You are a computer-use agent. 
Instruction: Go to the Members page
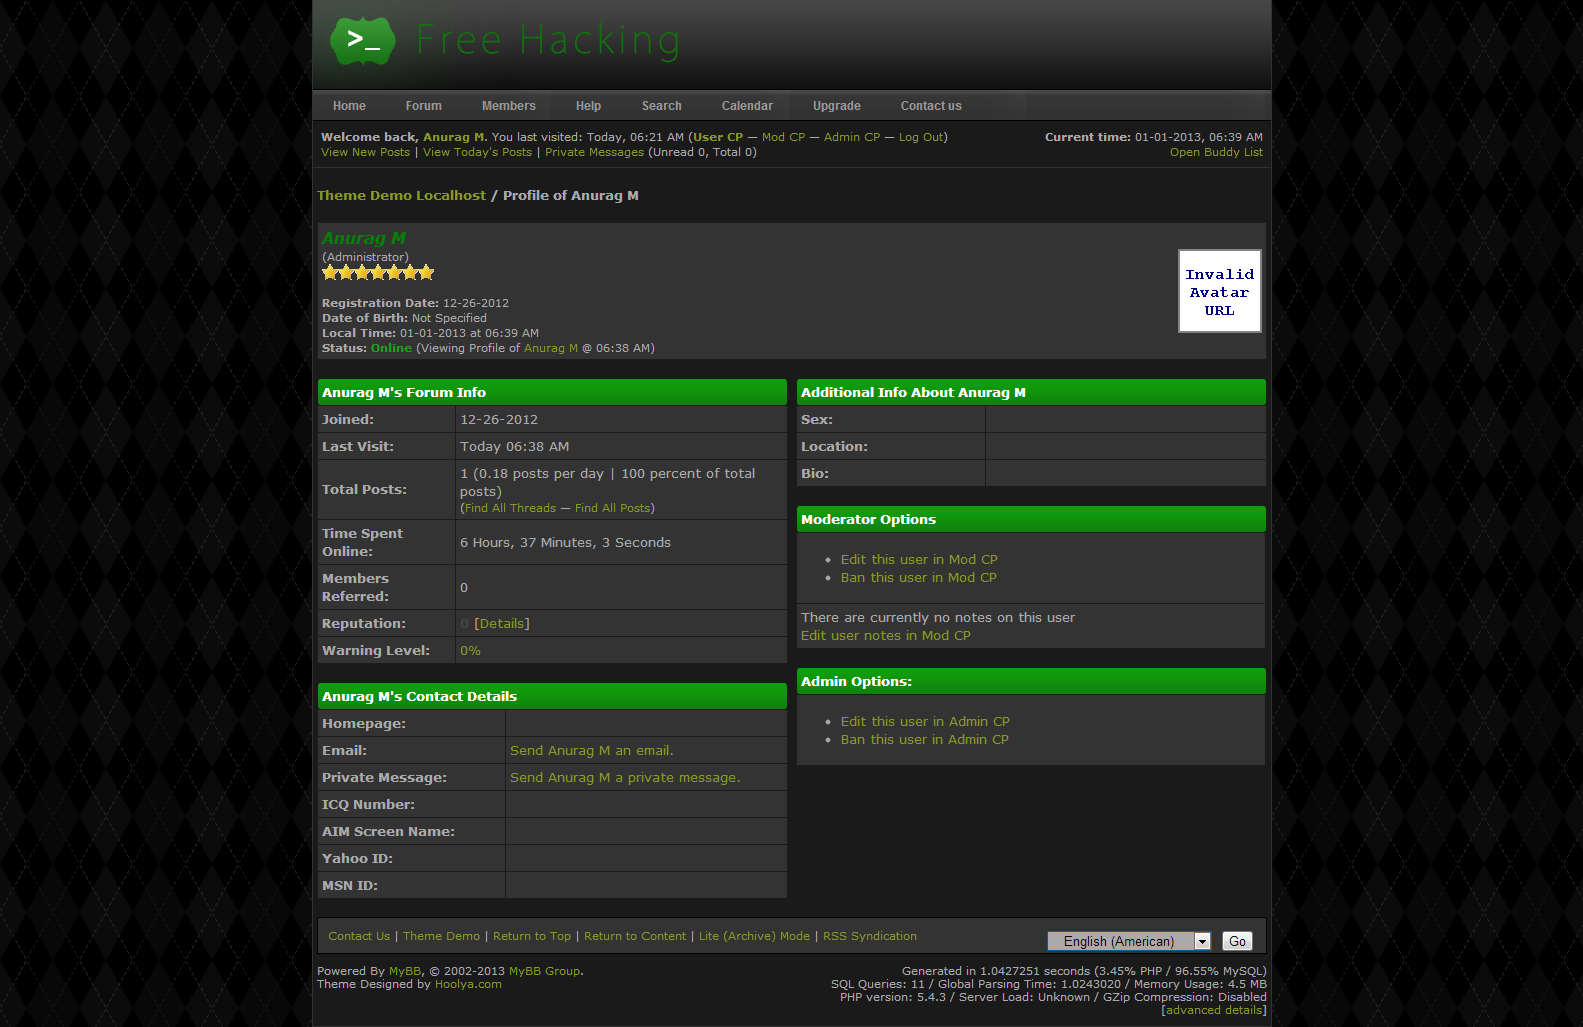[508, 106]
